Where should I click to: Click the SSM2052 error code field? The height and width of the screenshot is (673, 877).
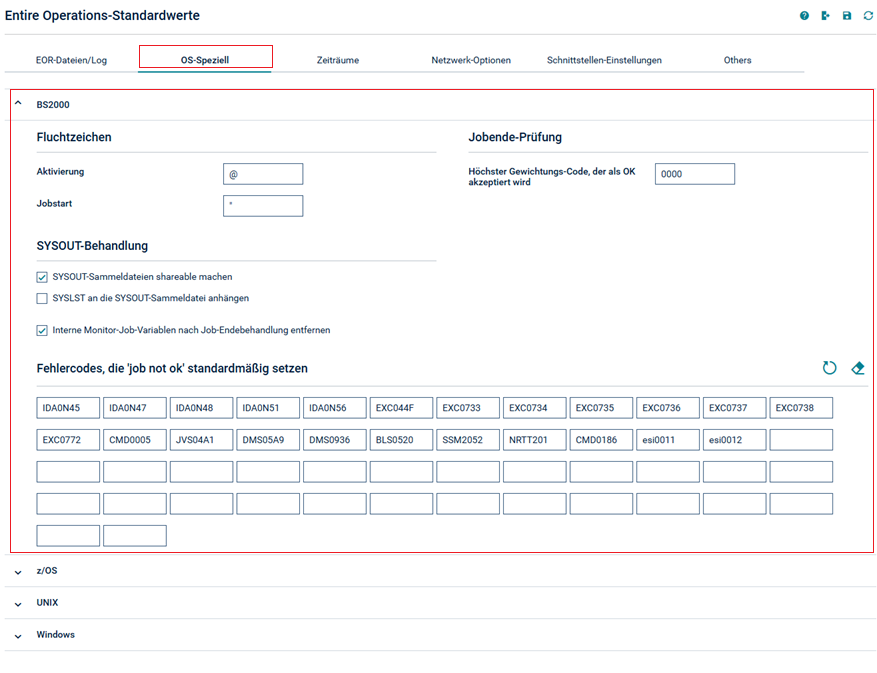click(468, 440)
